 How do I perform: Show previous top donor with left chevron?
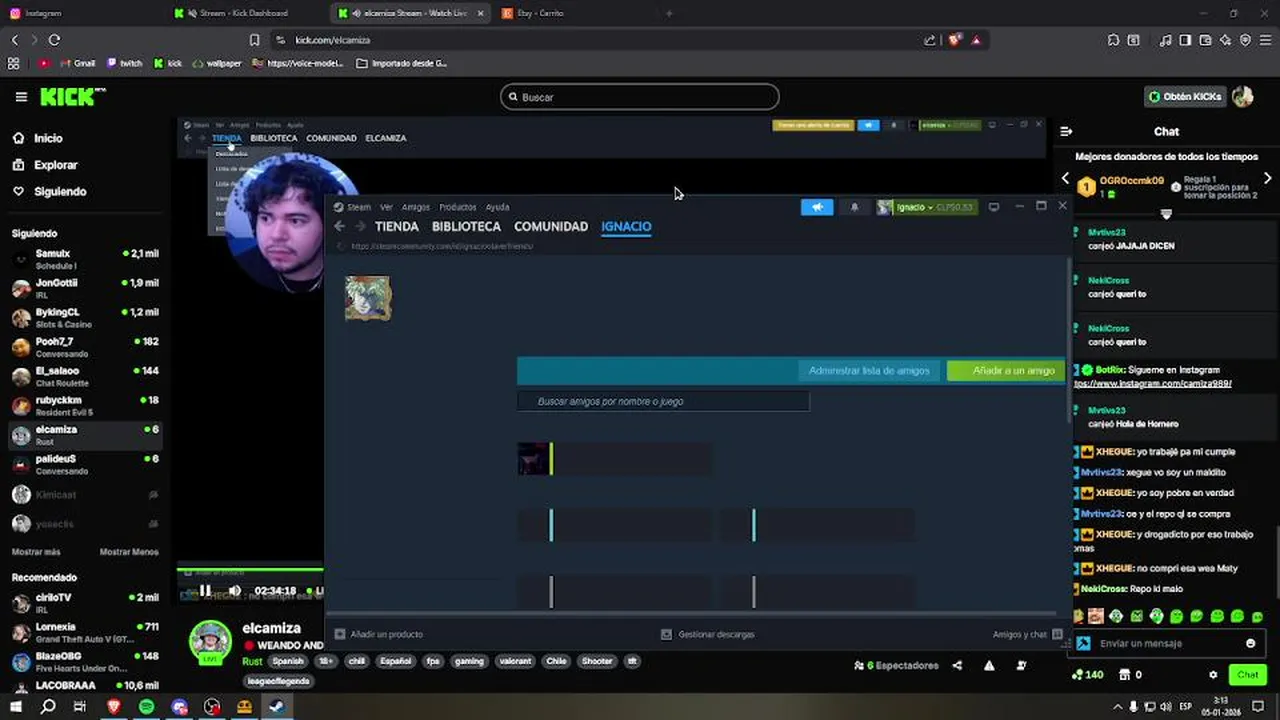1065,178
